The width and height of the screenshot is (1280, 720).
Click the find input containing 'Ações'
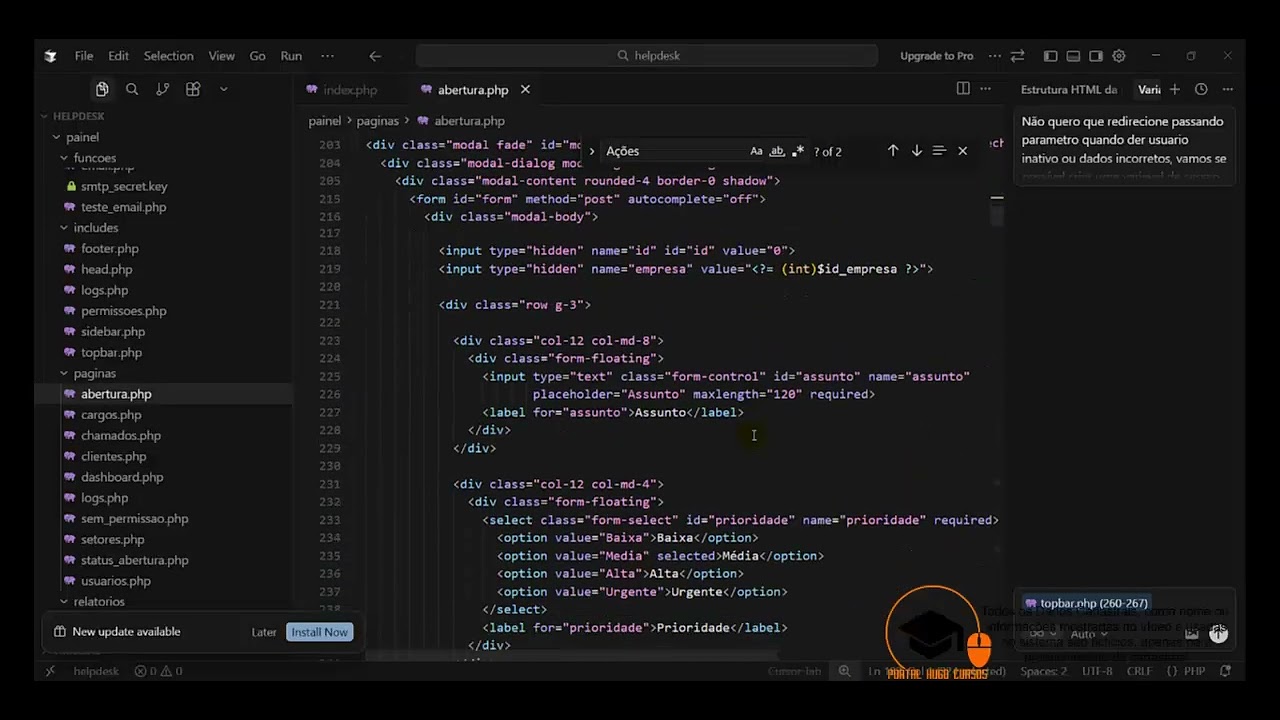pyautogui.click(x=675, y=151)
